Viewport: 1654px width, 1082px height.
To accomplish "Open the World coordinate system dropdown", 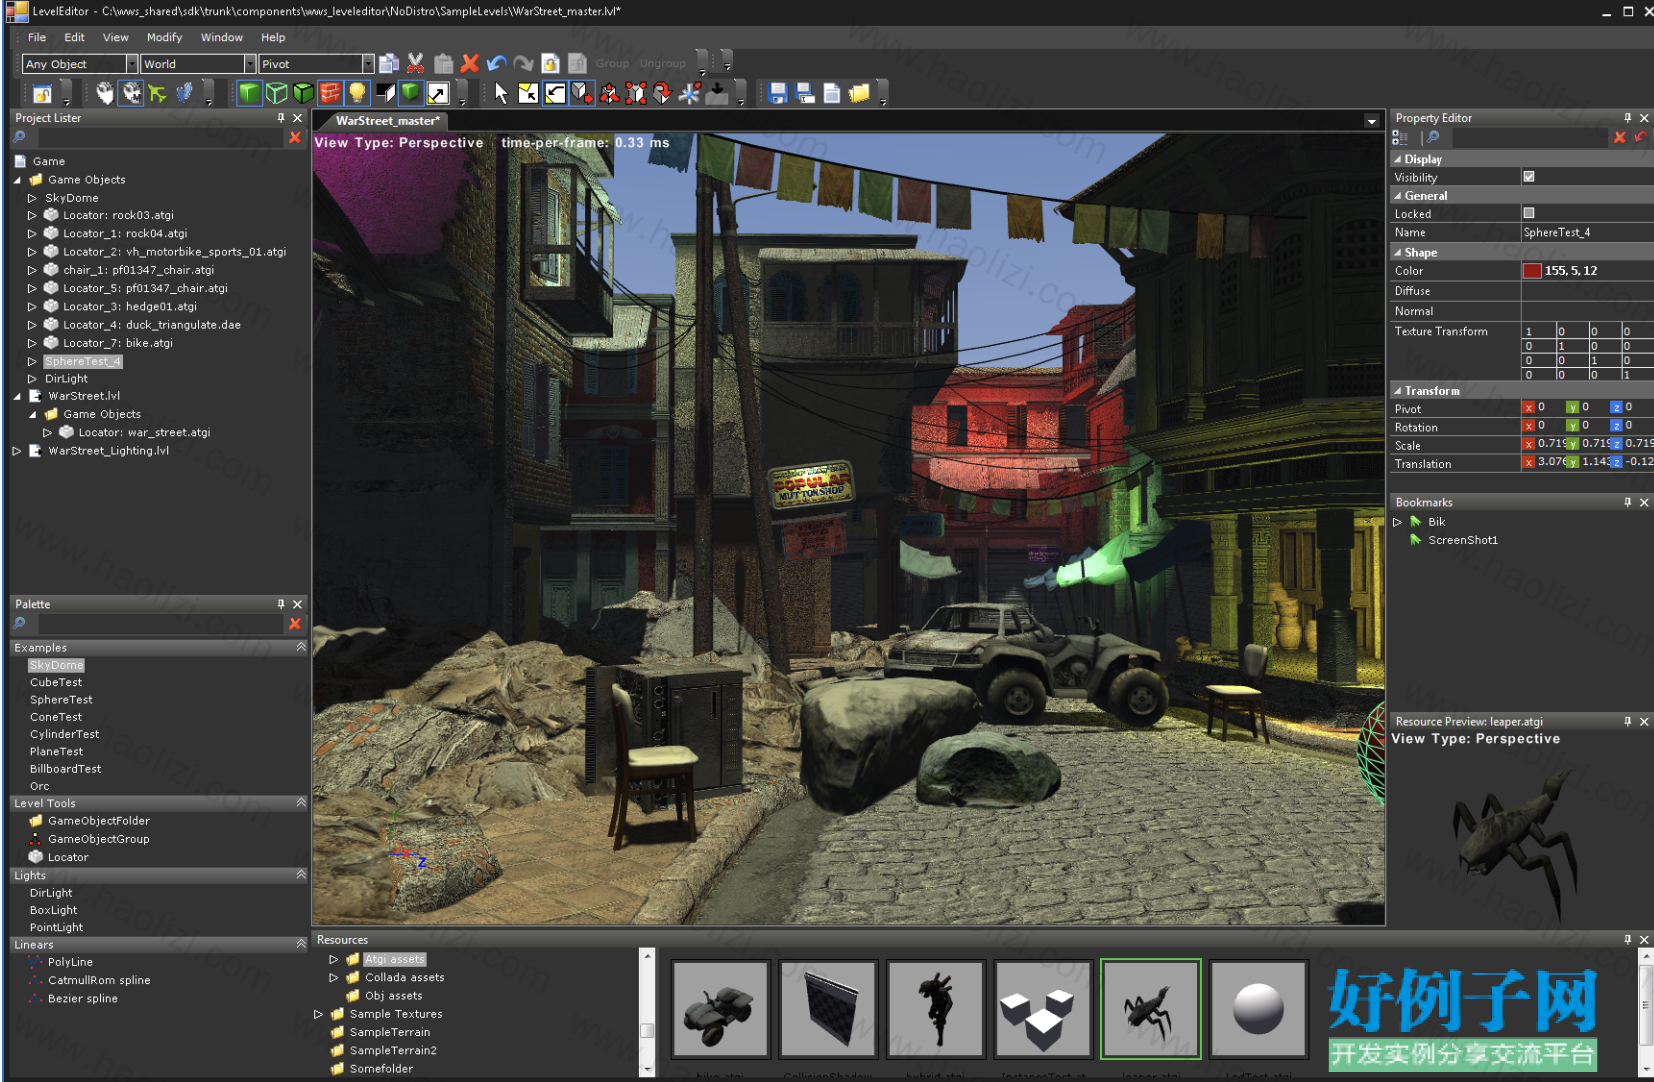I will pyautogui.click(x=250, y=64).
